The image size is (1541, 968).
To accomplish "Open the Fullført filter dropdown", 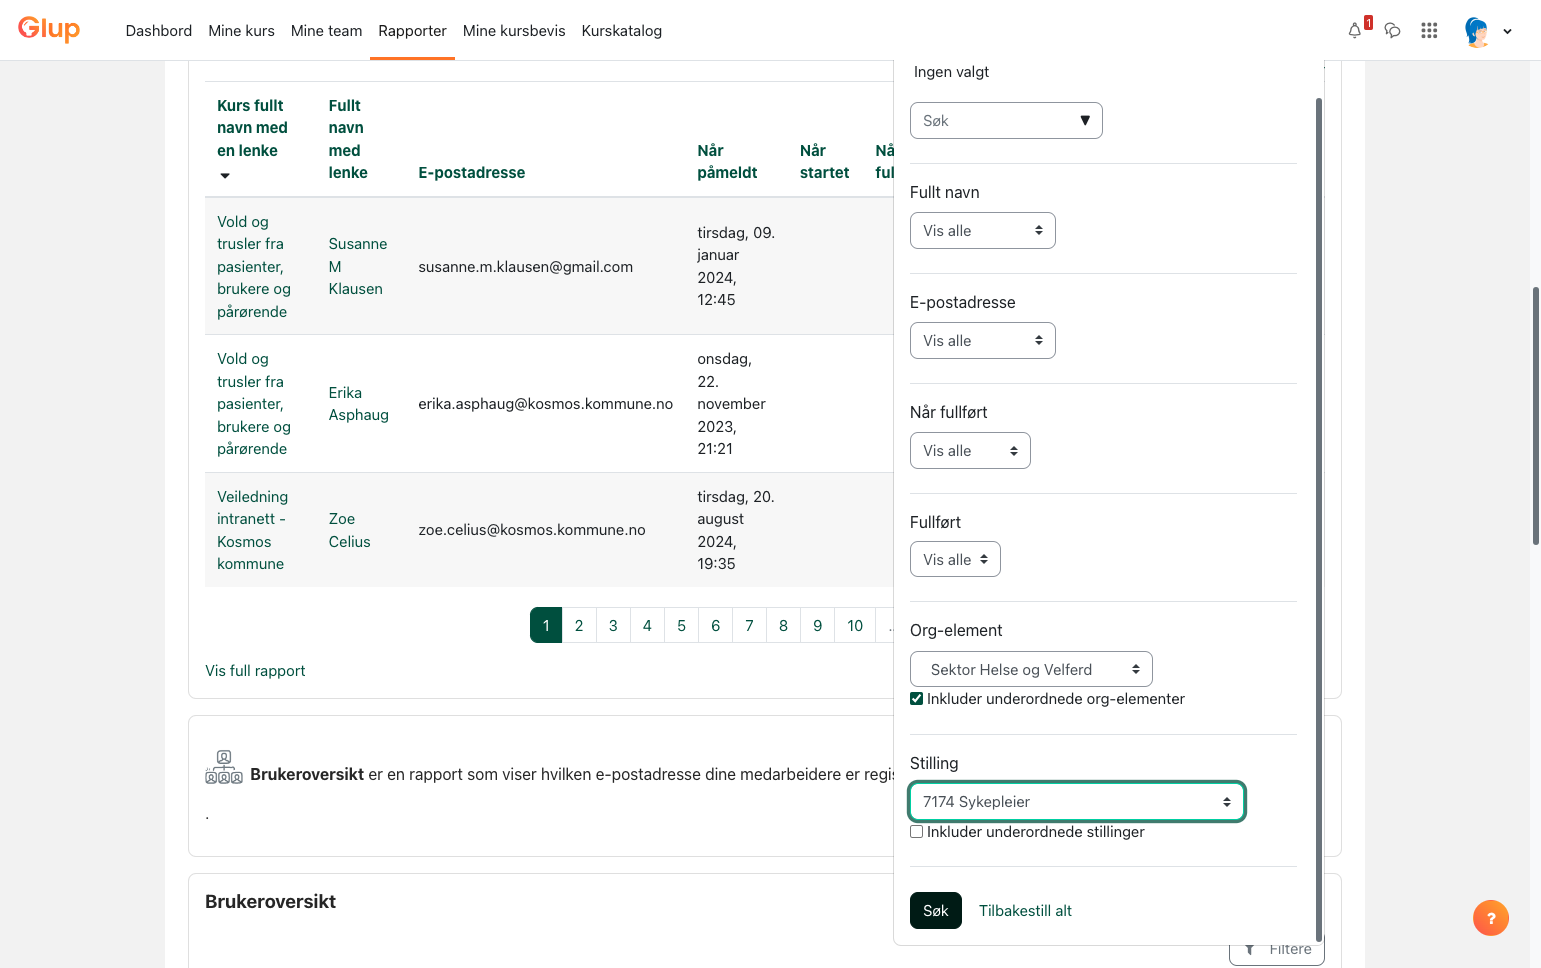I will tap(955, 559).
